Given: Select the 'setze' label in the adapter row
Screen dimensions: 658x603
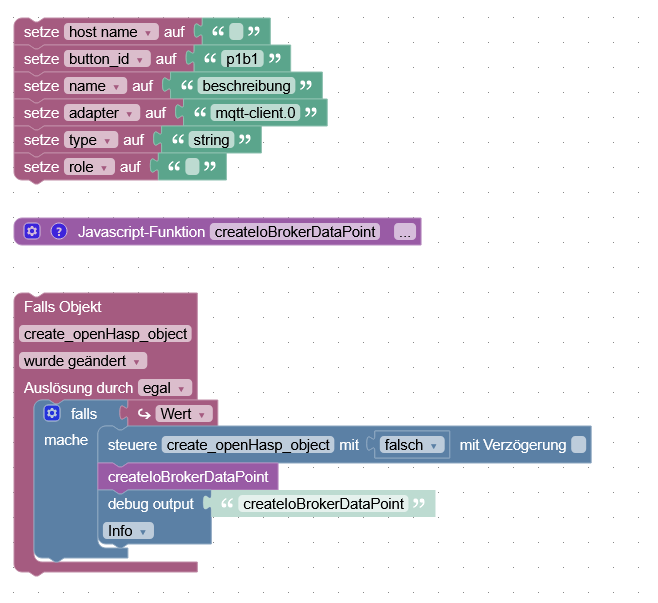Looking at the screenshot, I should 42,112.
